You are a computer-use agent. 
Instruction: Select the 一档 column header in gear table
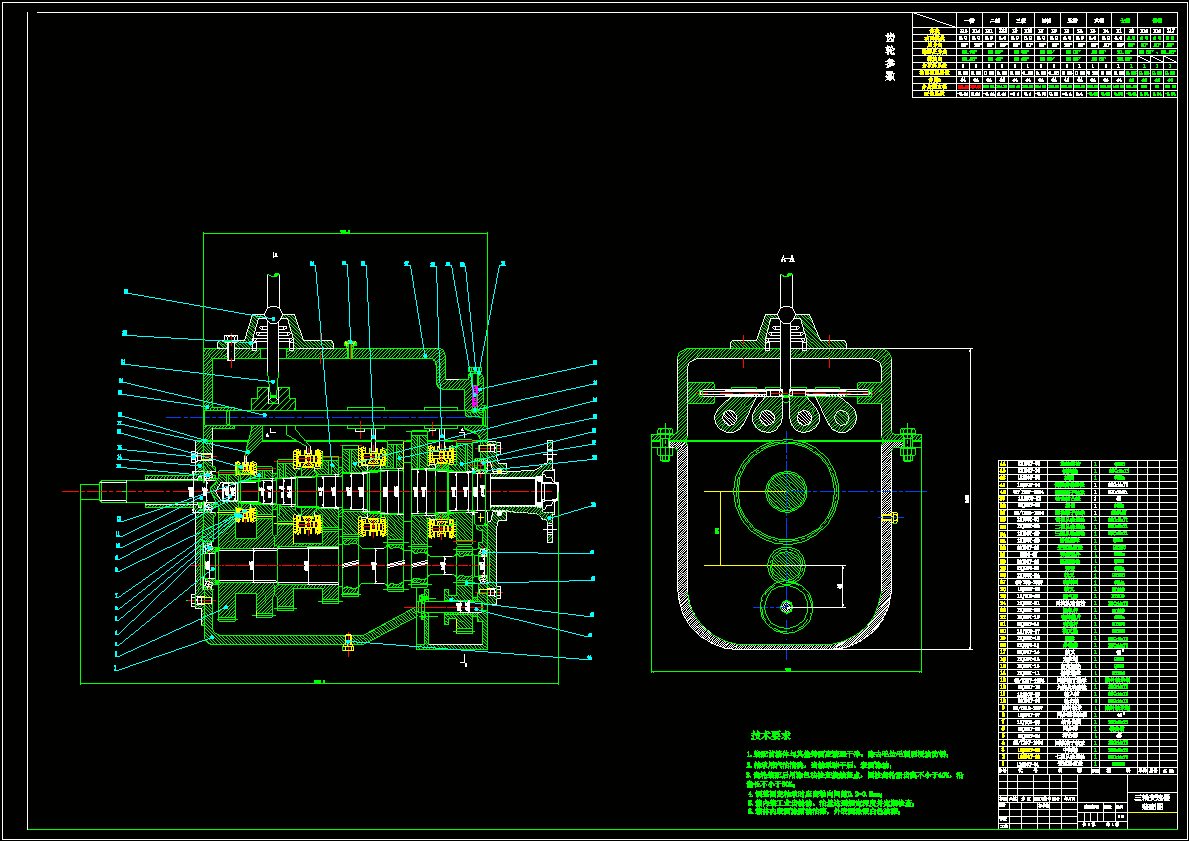(x=968, y=20)
